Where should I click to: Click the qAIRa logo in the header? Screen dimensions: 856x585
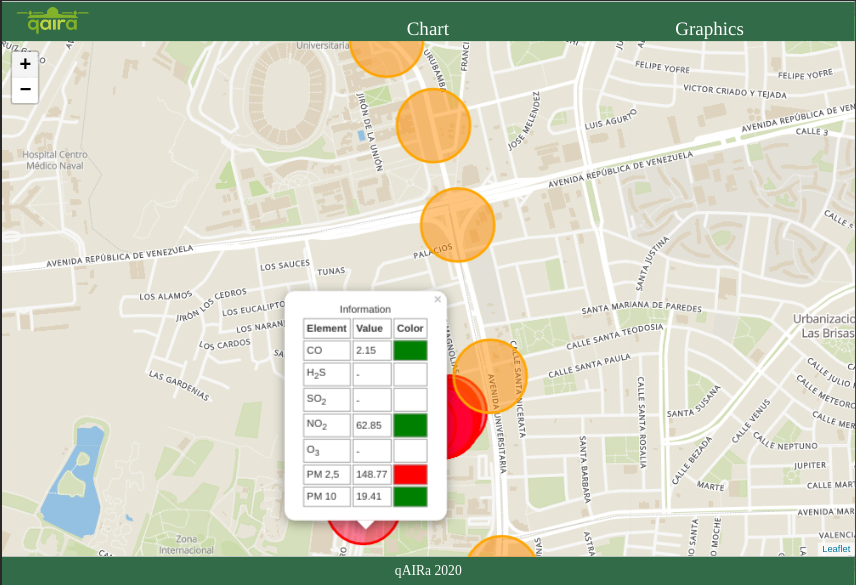click(x=52, y=21)
